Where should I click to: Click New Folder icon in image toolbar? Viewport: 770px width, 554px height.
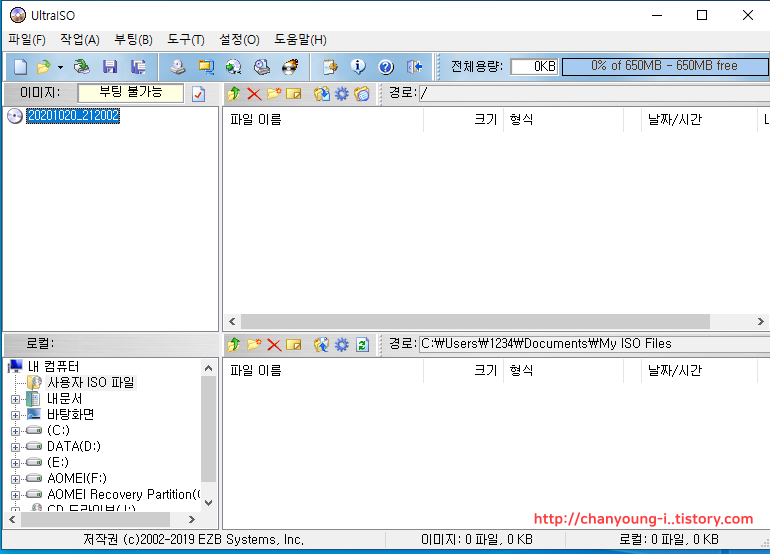tap(274, 93)
